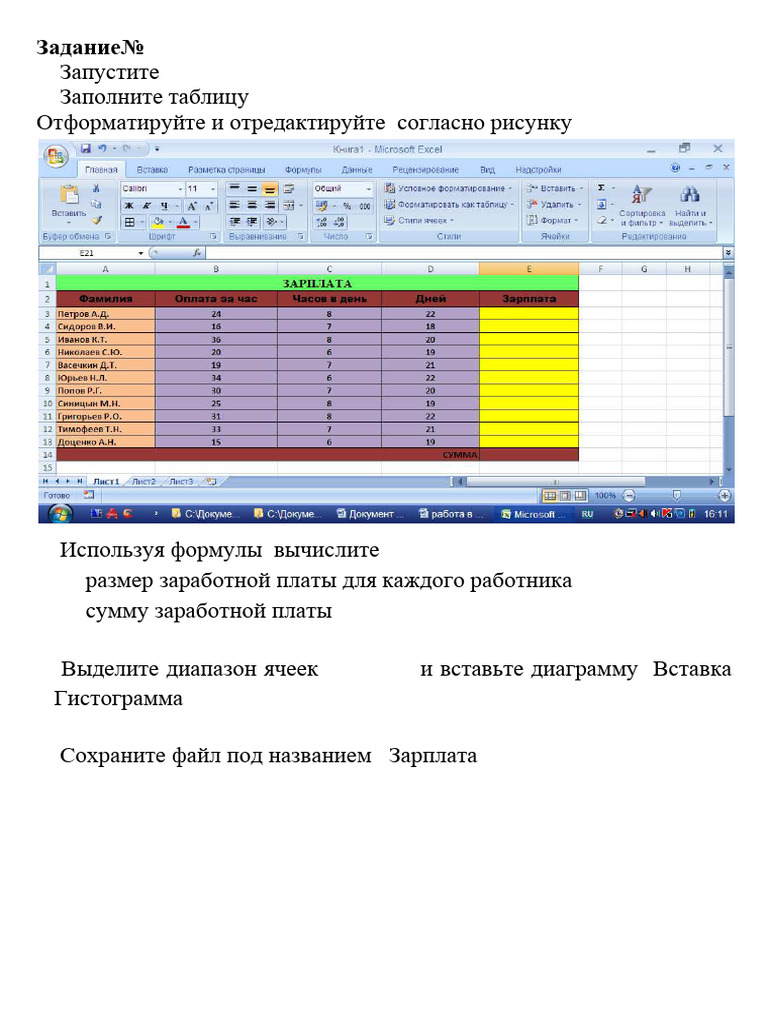The height and width of the screenshot is (1024, 768).
Task: Click Удалить in the Ячейки group
Action: point(553,204)
